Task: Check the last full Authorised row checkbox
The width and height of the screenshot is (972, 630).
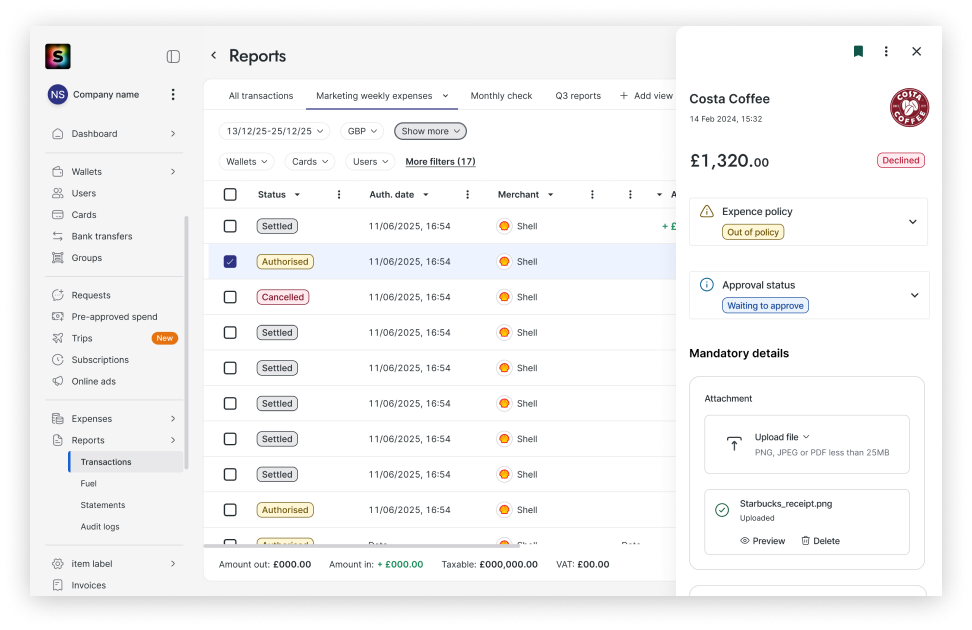Action: tap(230, 510)
